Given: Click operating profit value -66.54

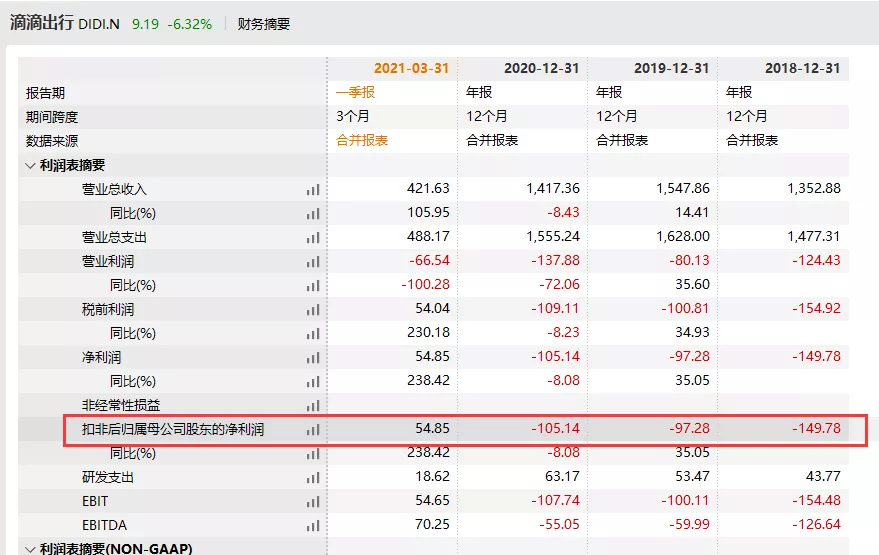Looking at the screenshot, I should click(x=429, y=261).
